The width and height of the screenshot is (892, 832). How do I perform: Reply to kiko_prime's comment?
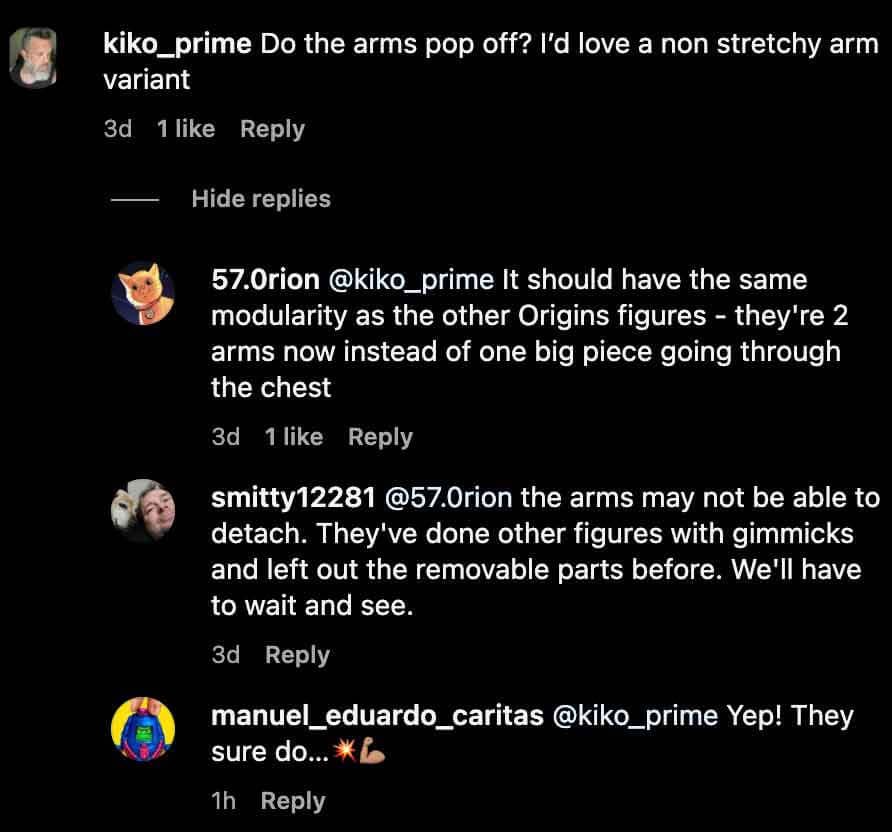coord(271,128)
